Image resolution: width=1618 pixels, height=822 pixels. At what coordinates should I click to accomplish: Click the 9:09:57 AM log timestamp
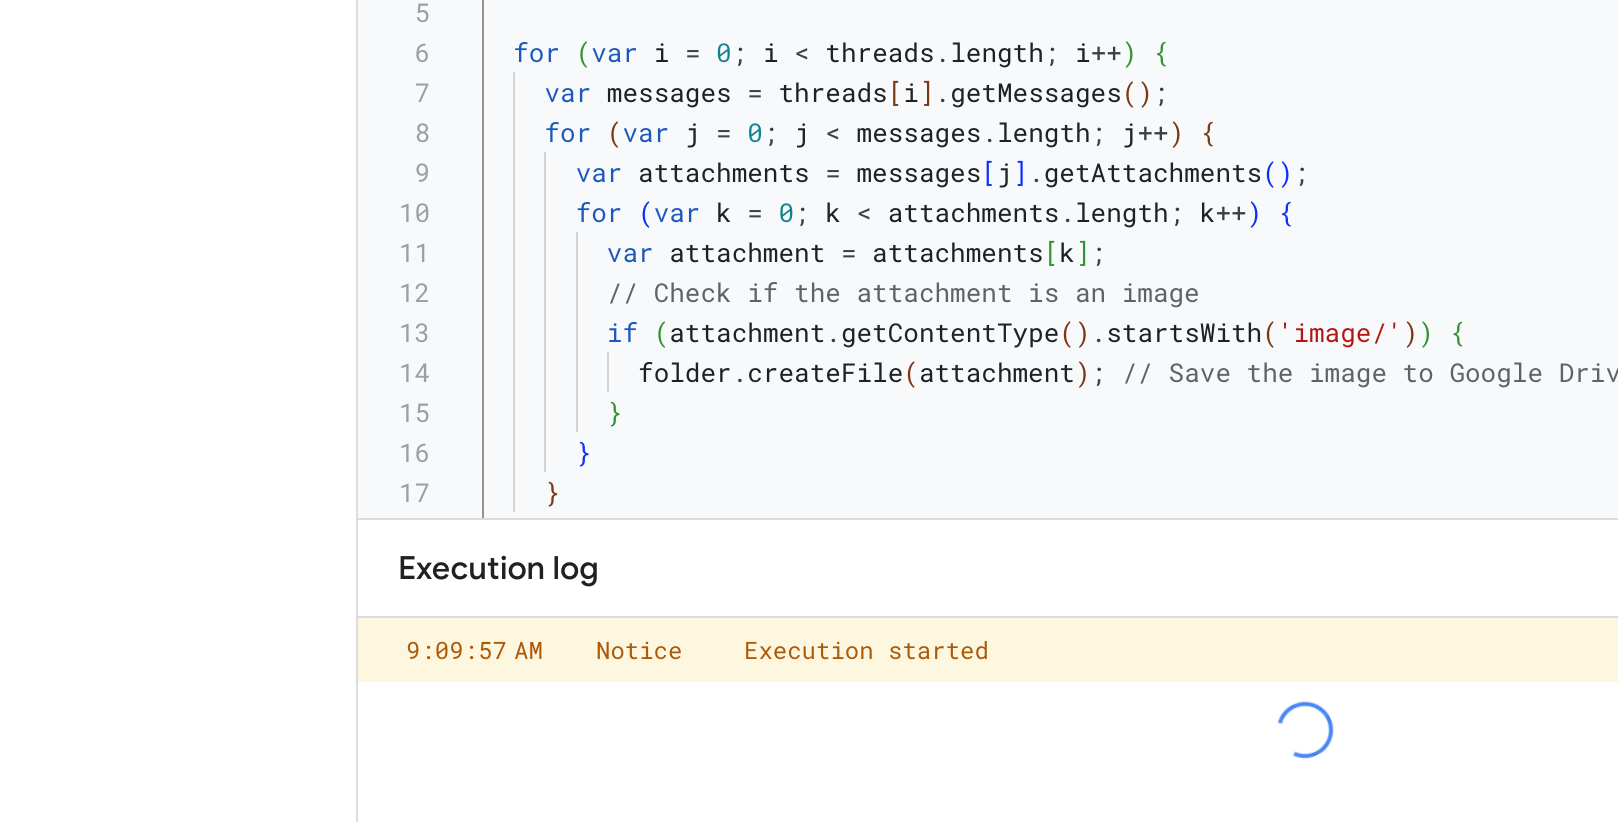click(474, 651)
